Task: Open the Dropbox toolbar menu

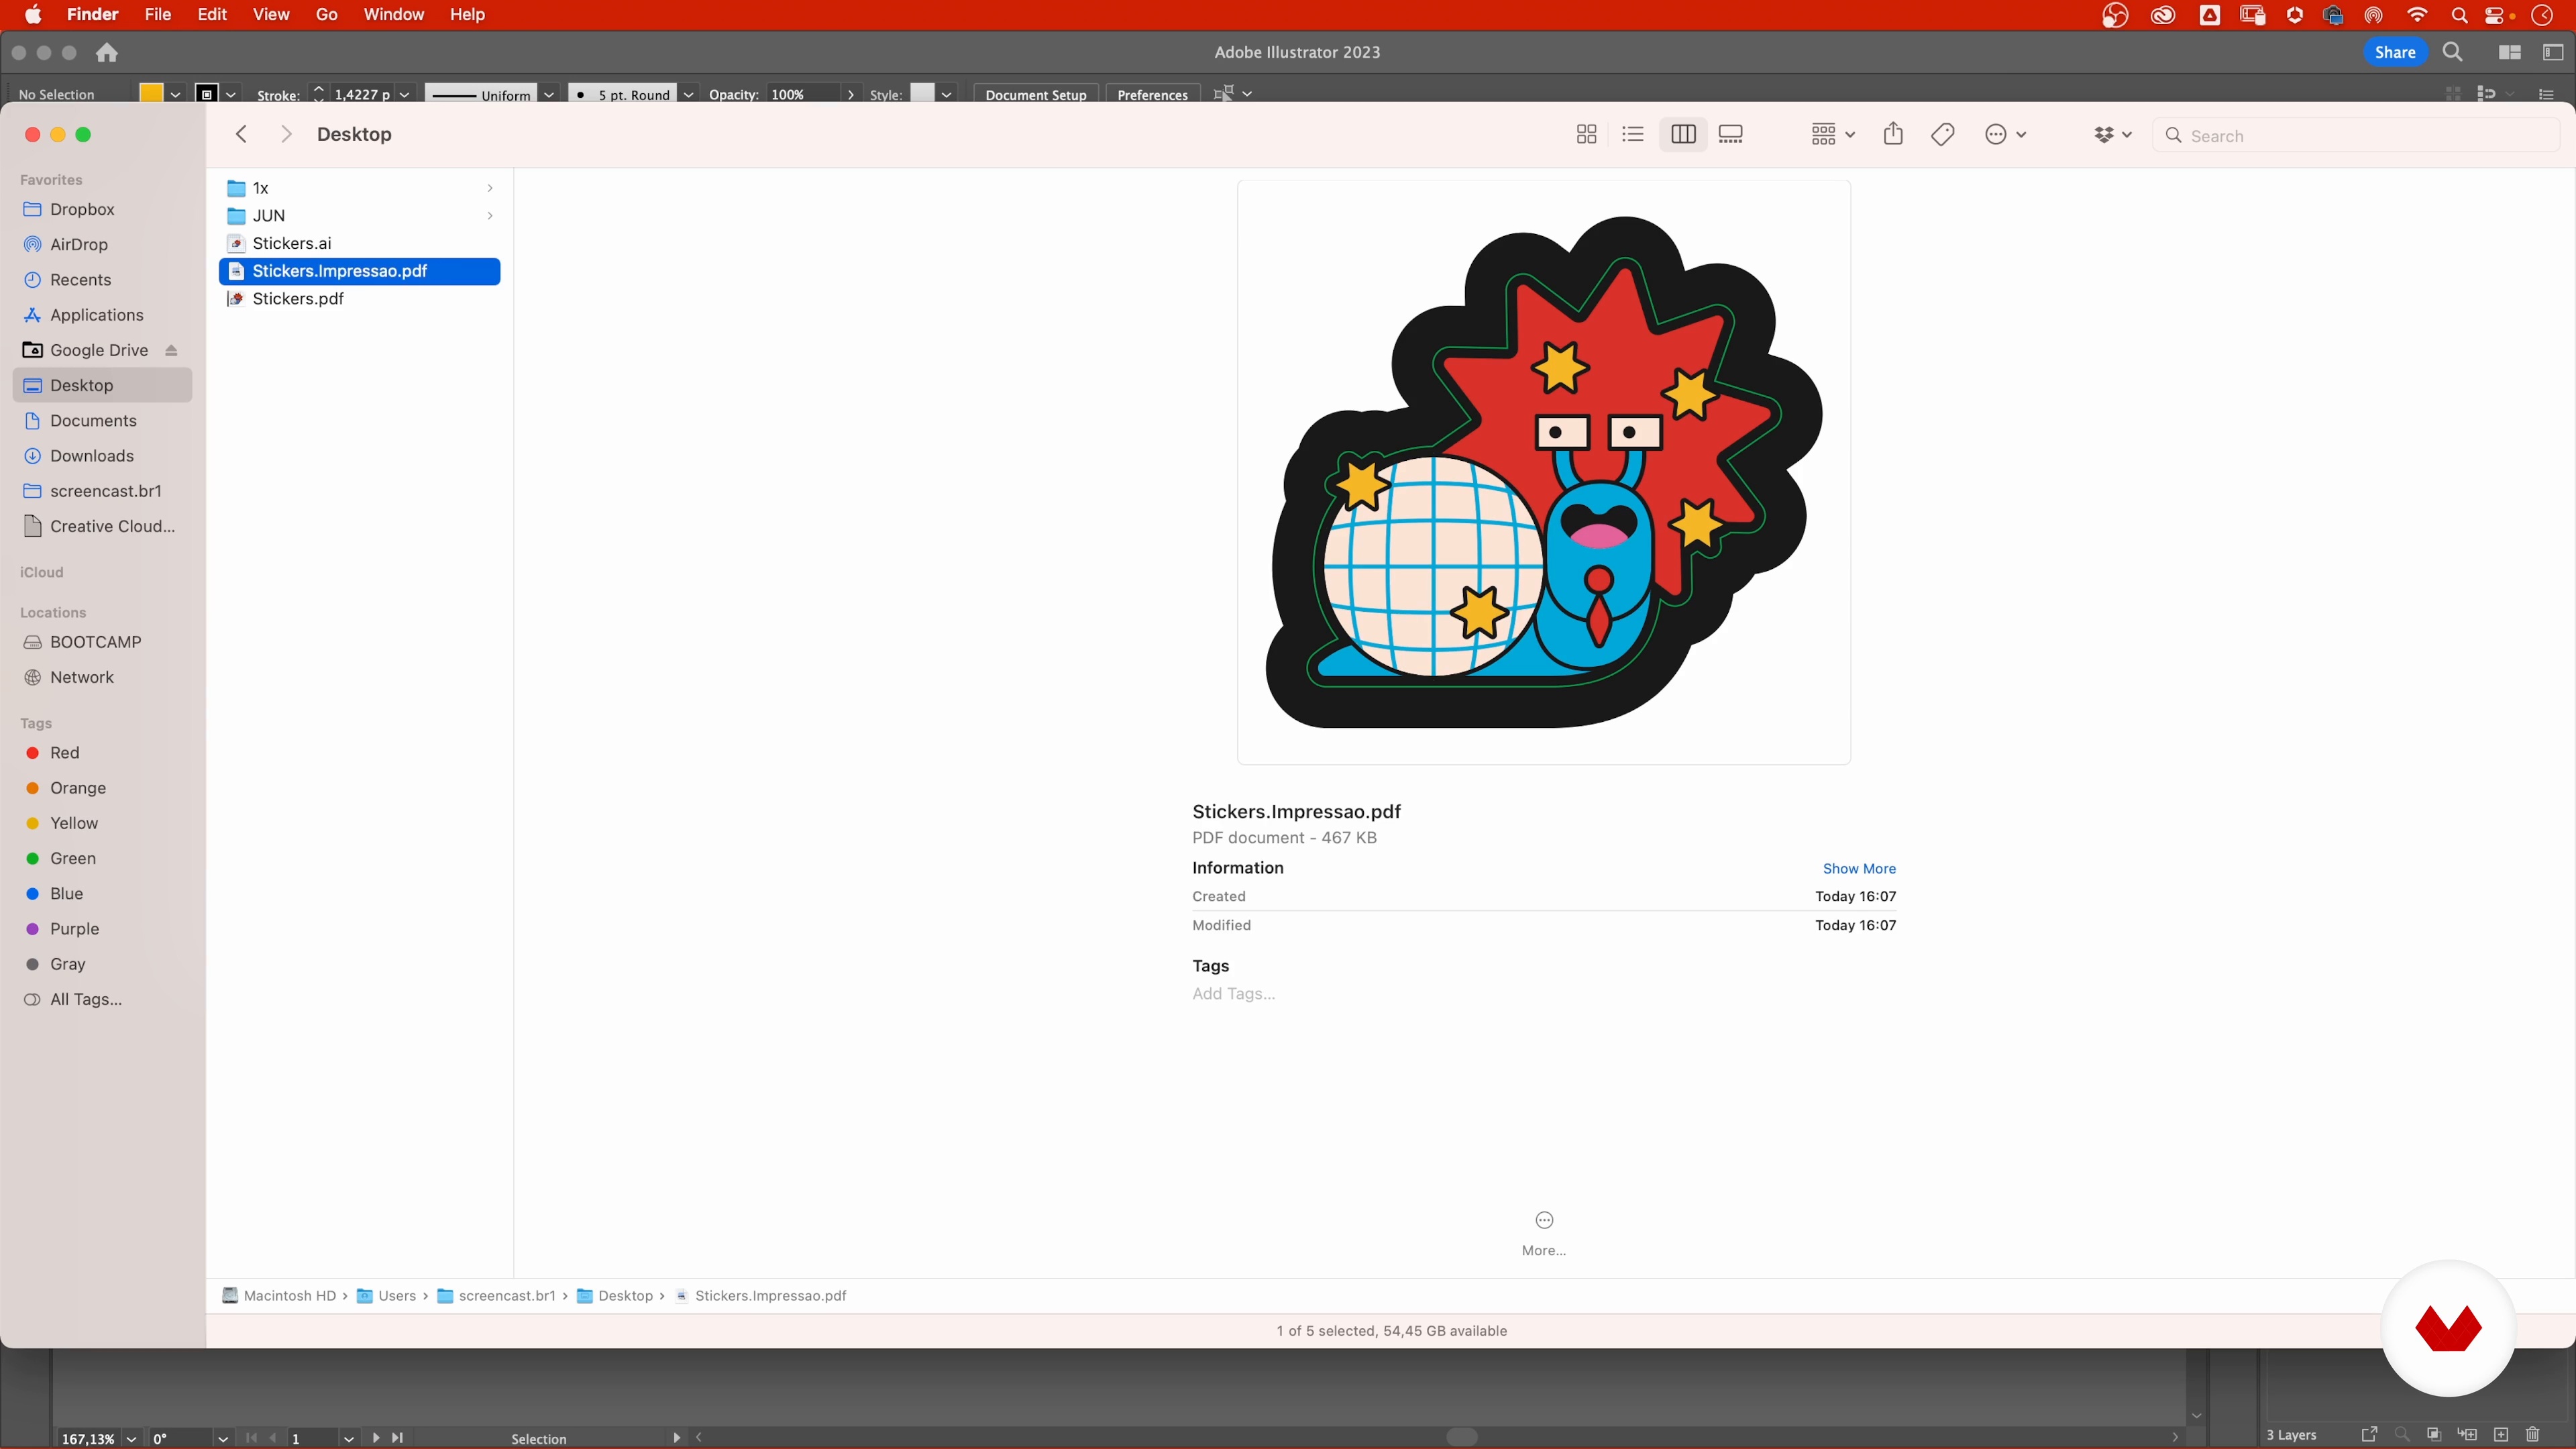Action: tap(2112, 134)
